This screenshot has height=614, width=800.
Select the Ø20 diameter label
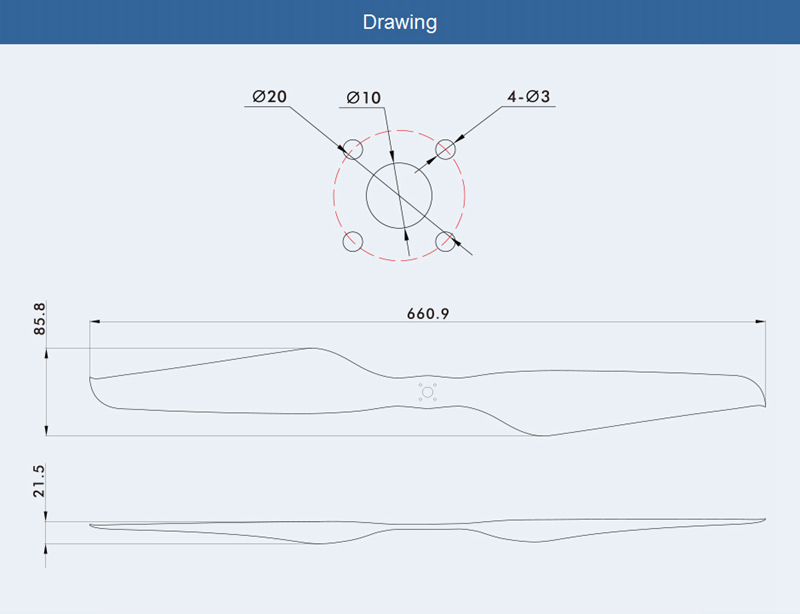269,96
